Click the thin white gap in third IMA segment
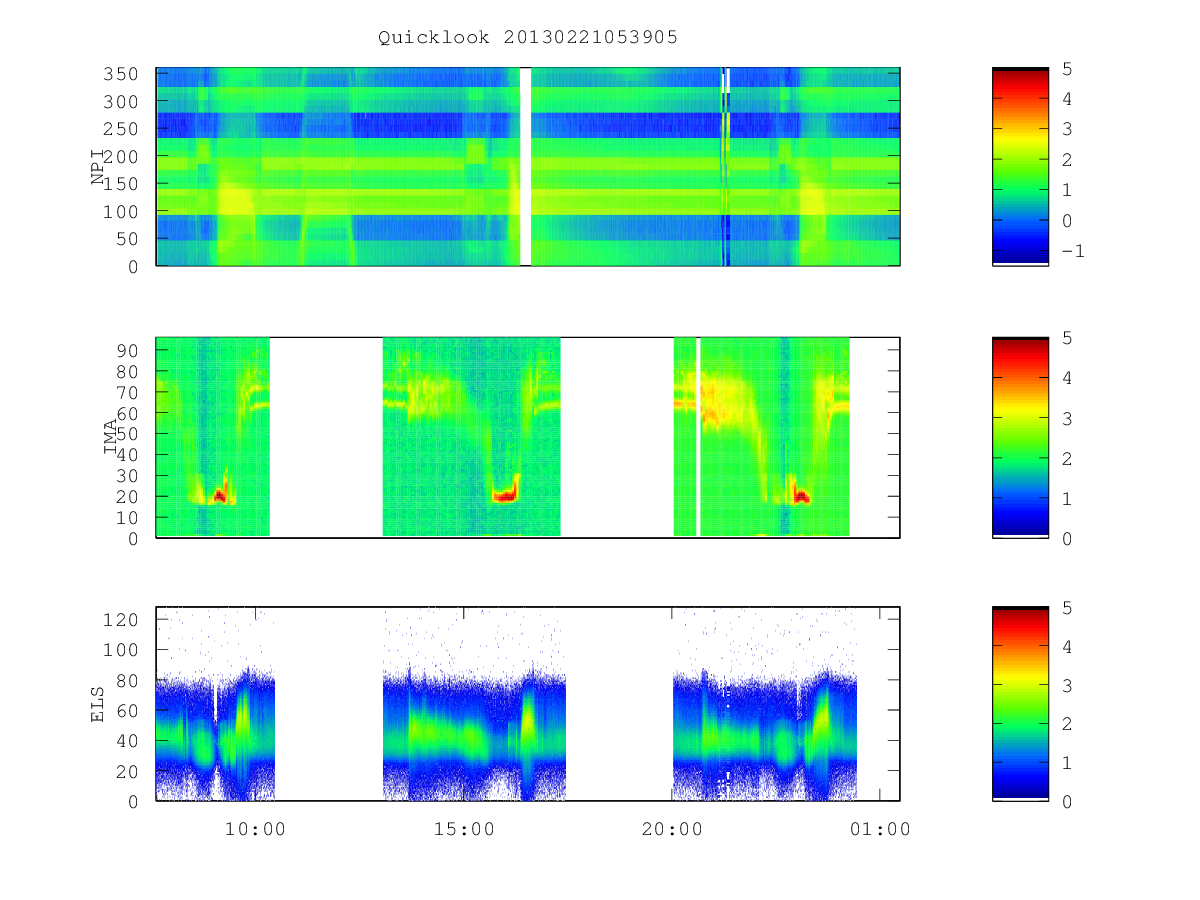The height and width of the screenshot is (900, 1200). [698, 437]
